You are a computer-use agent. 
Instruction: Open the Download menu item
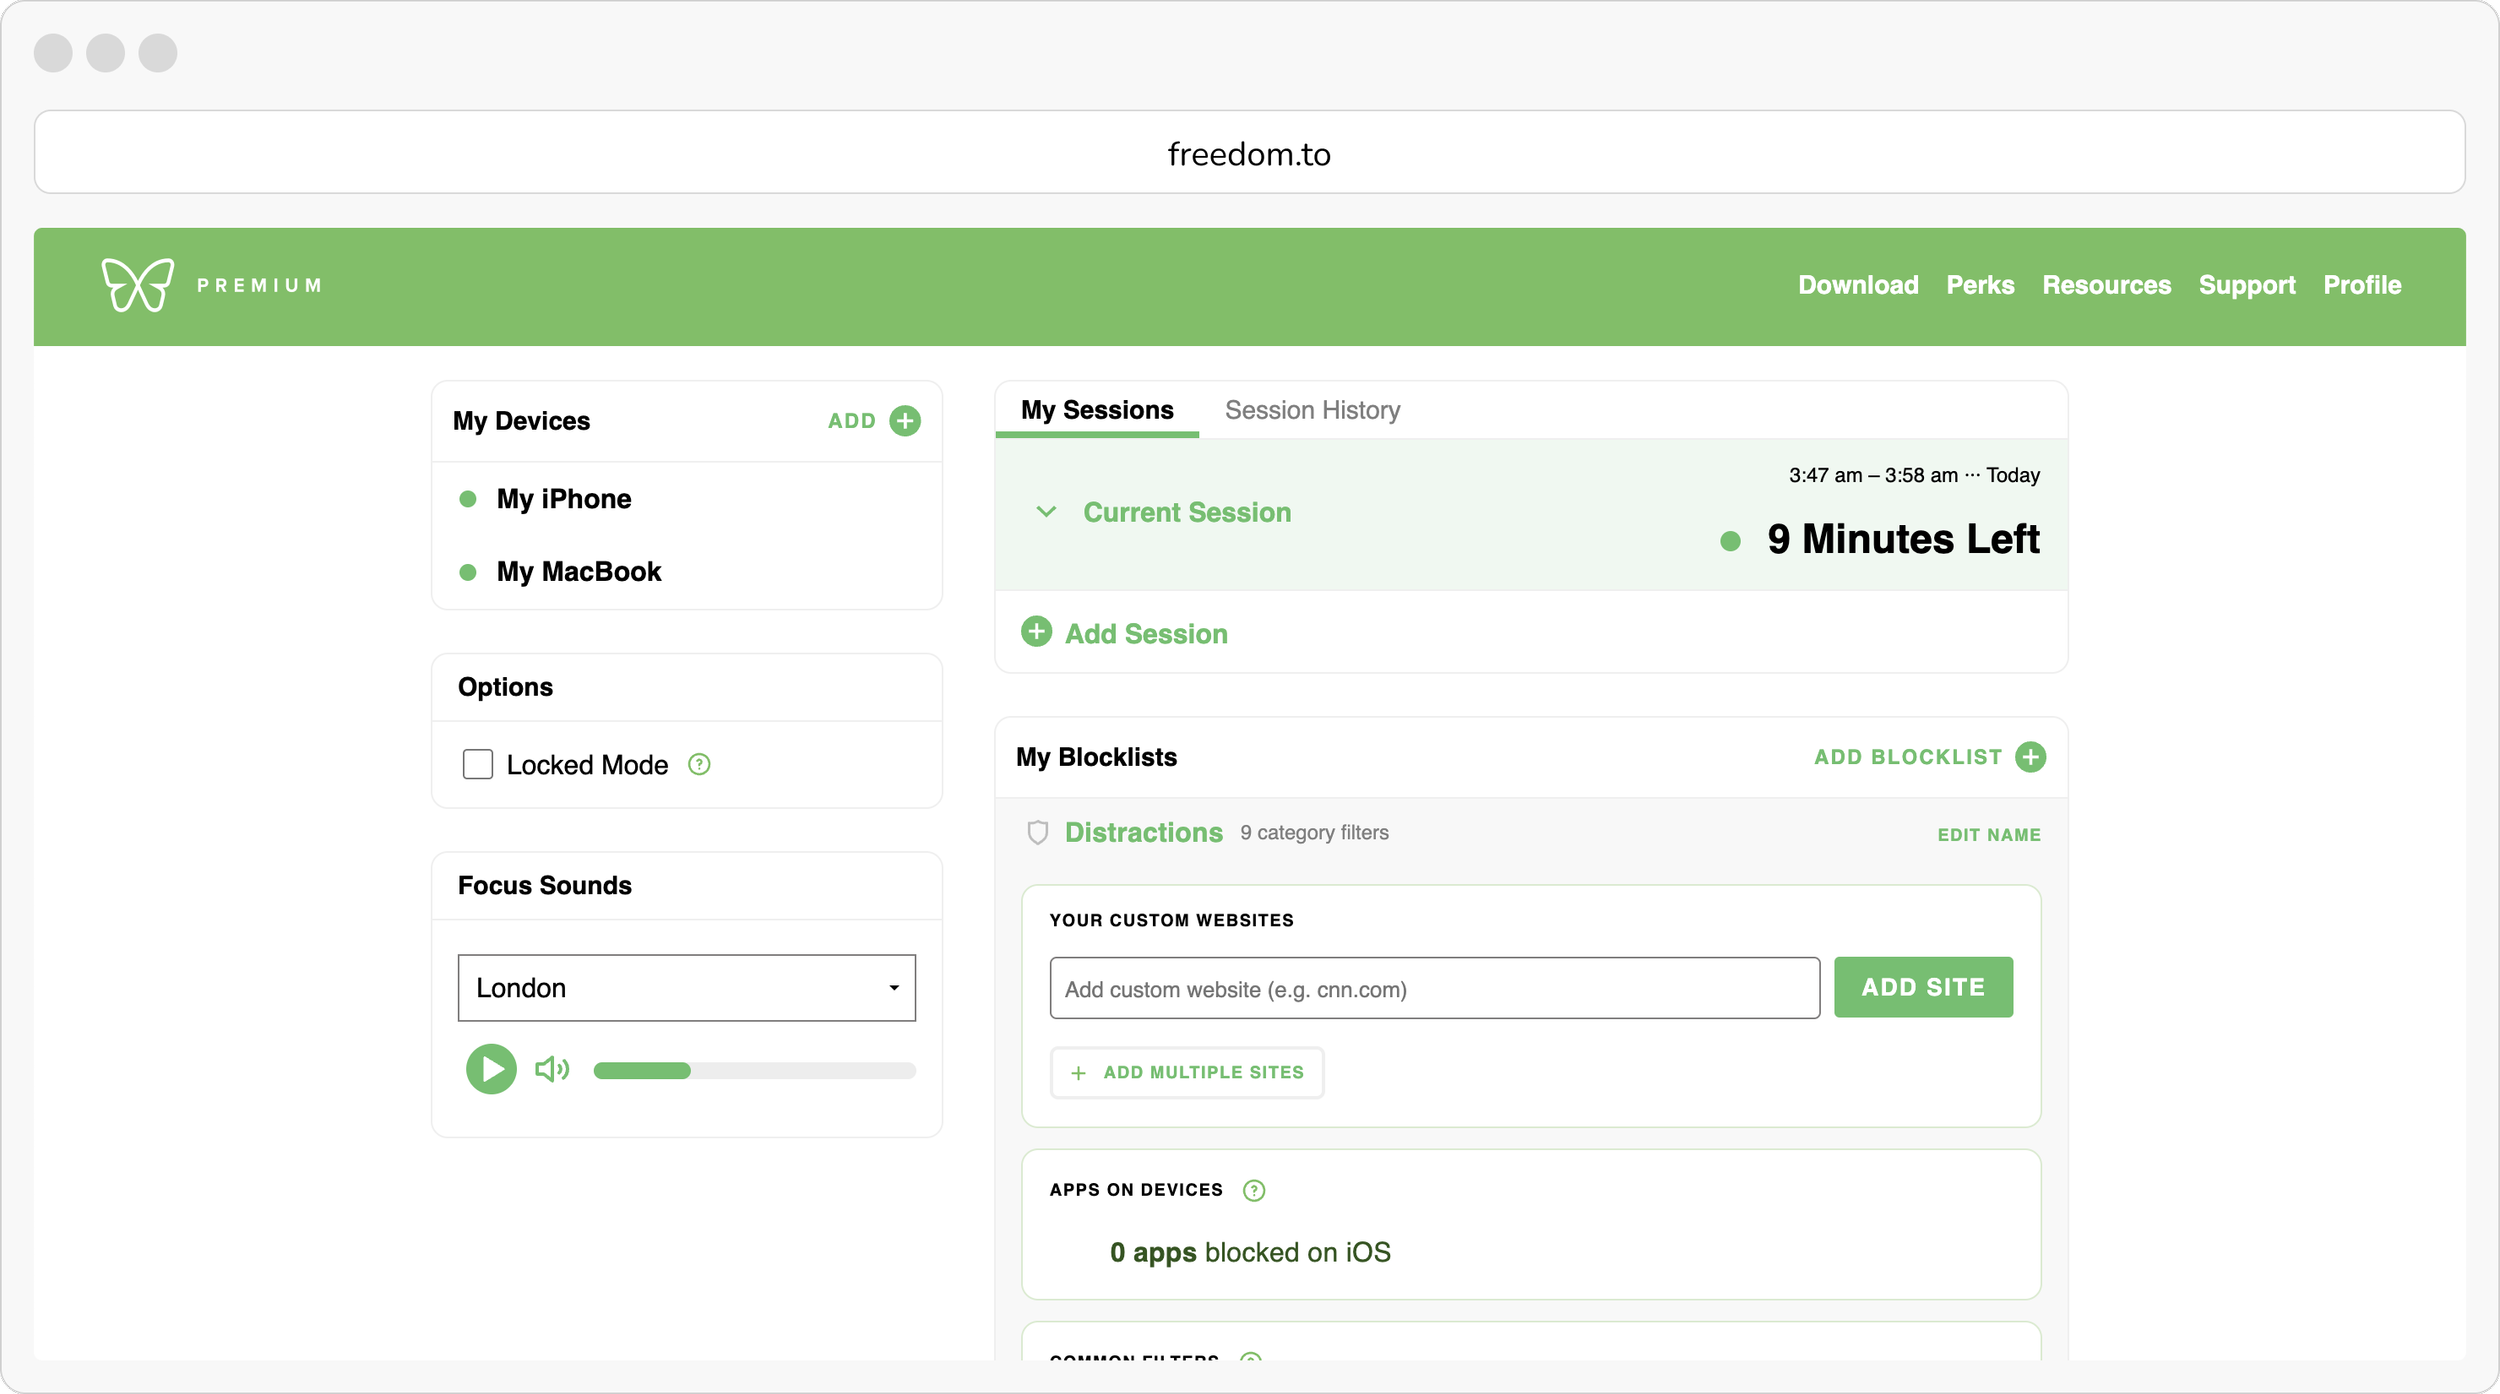(x=1857, y=285)
